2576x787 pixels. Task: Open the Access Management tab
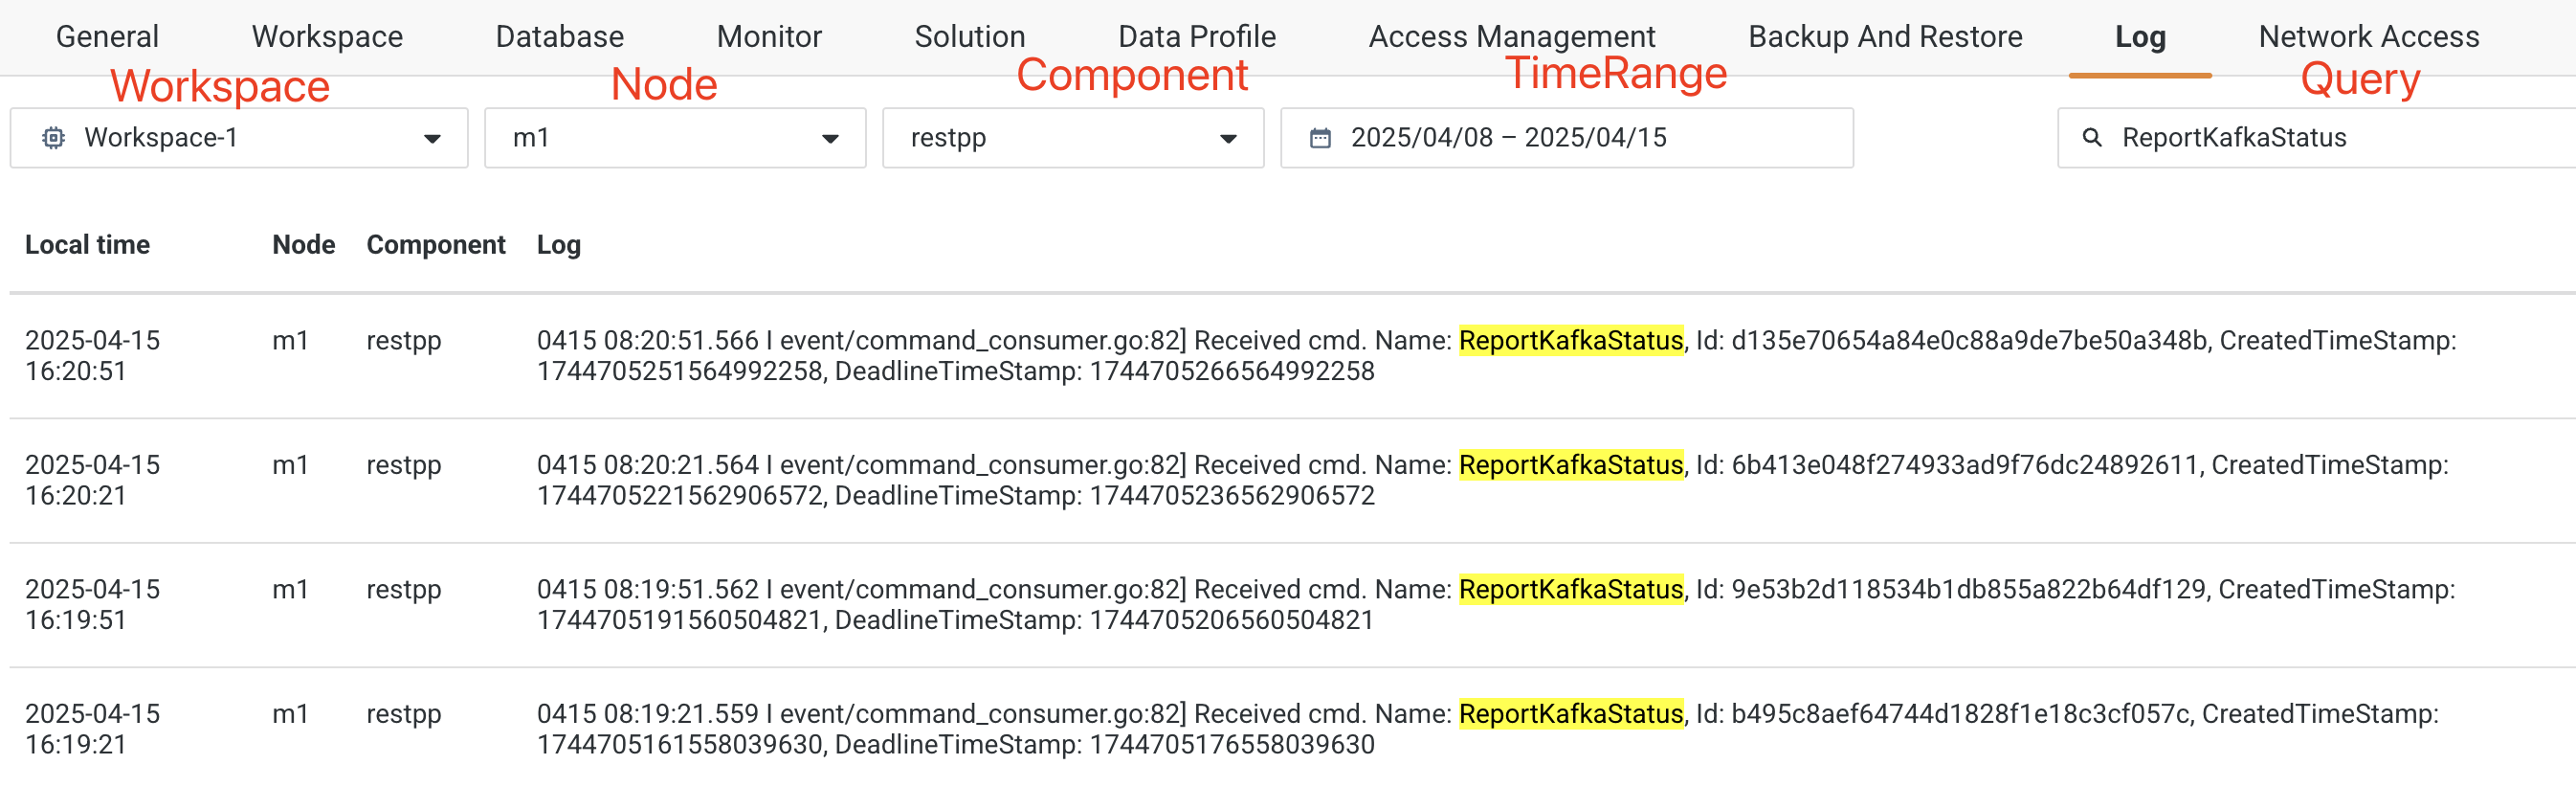[1511, 37]
